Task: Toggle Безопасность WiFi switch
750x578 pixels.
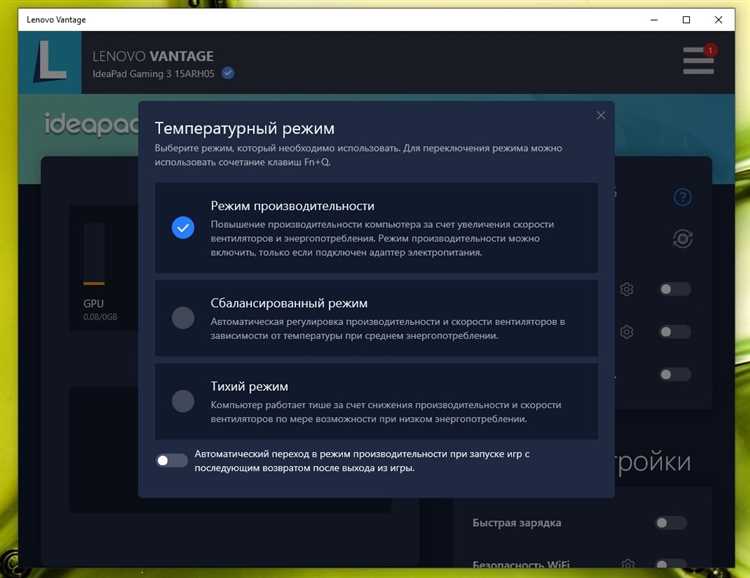Action: 671,564
